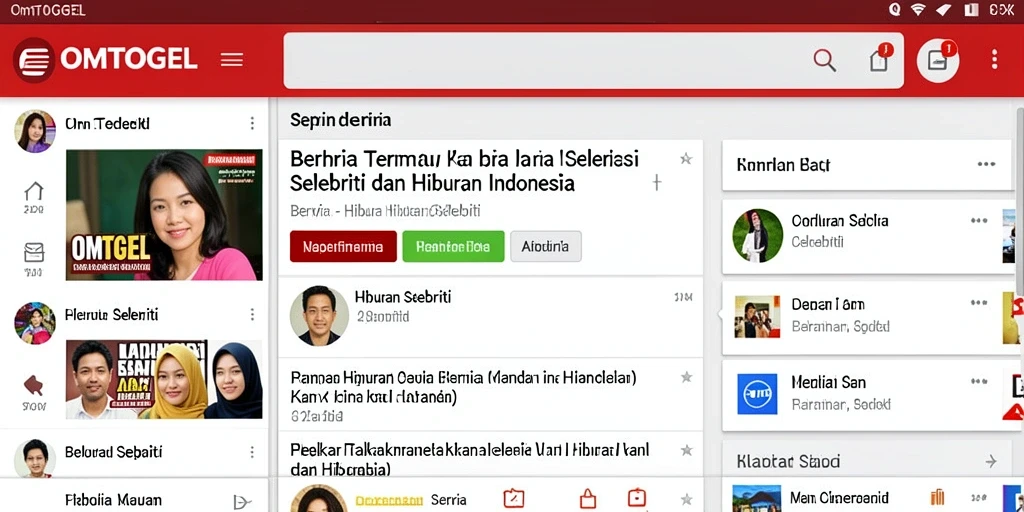The image size is (1024, 512).
Task: Click the Plerue Seleriti avatar
Action: (35, 323)
